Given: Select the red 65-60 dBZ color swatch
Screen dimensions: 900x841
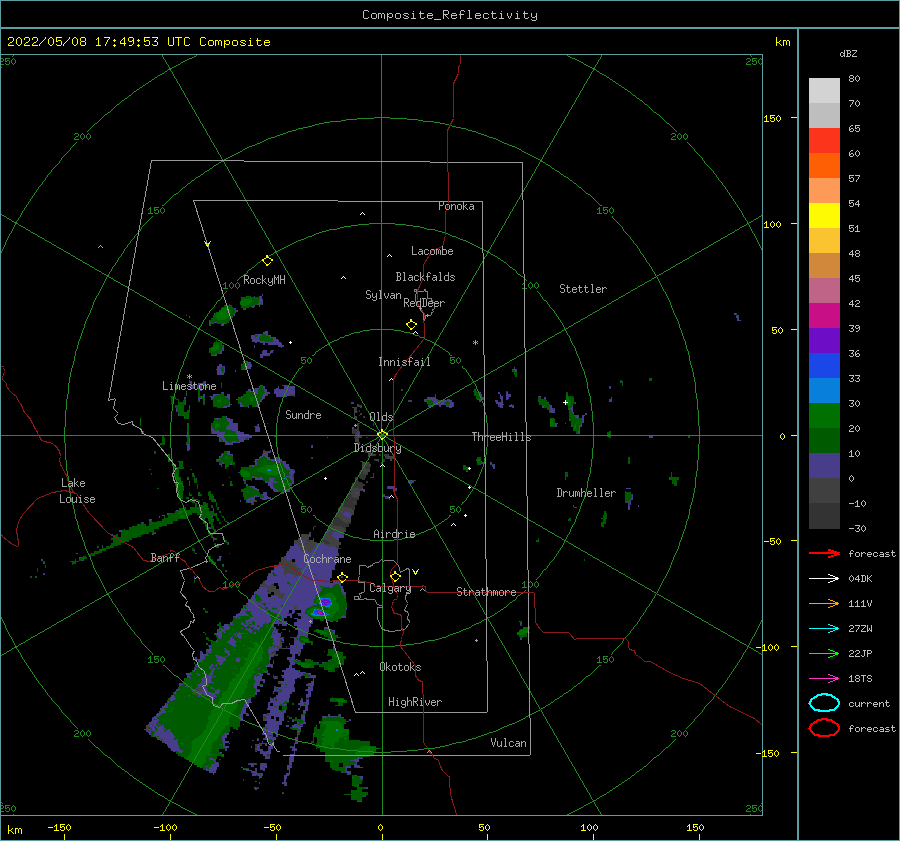Looking at the screenshot, I should (x=824, y=141).
